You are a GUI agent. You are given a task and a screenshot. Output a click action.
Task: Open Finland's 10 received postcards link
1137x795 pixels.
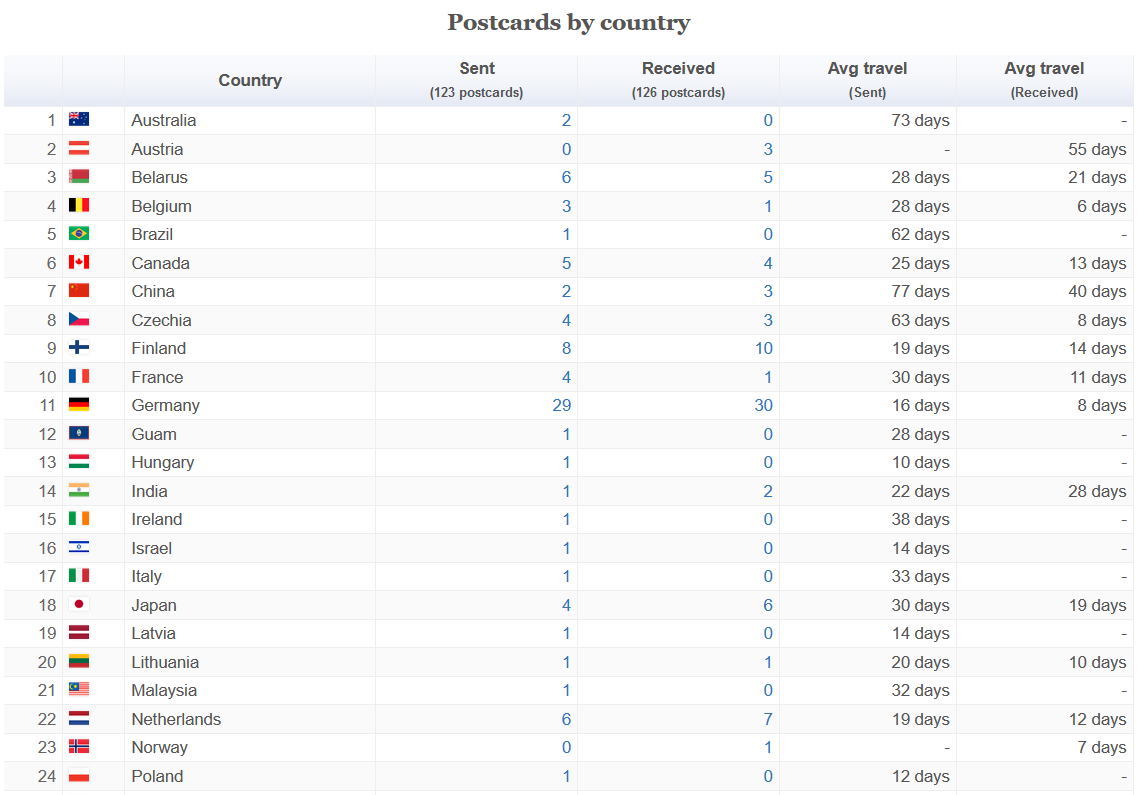[x=764, y=348]
